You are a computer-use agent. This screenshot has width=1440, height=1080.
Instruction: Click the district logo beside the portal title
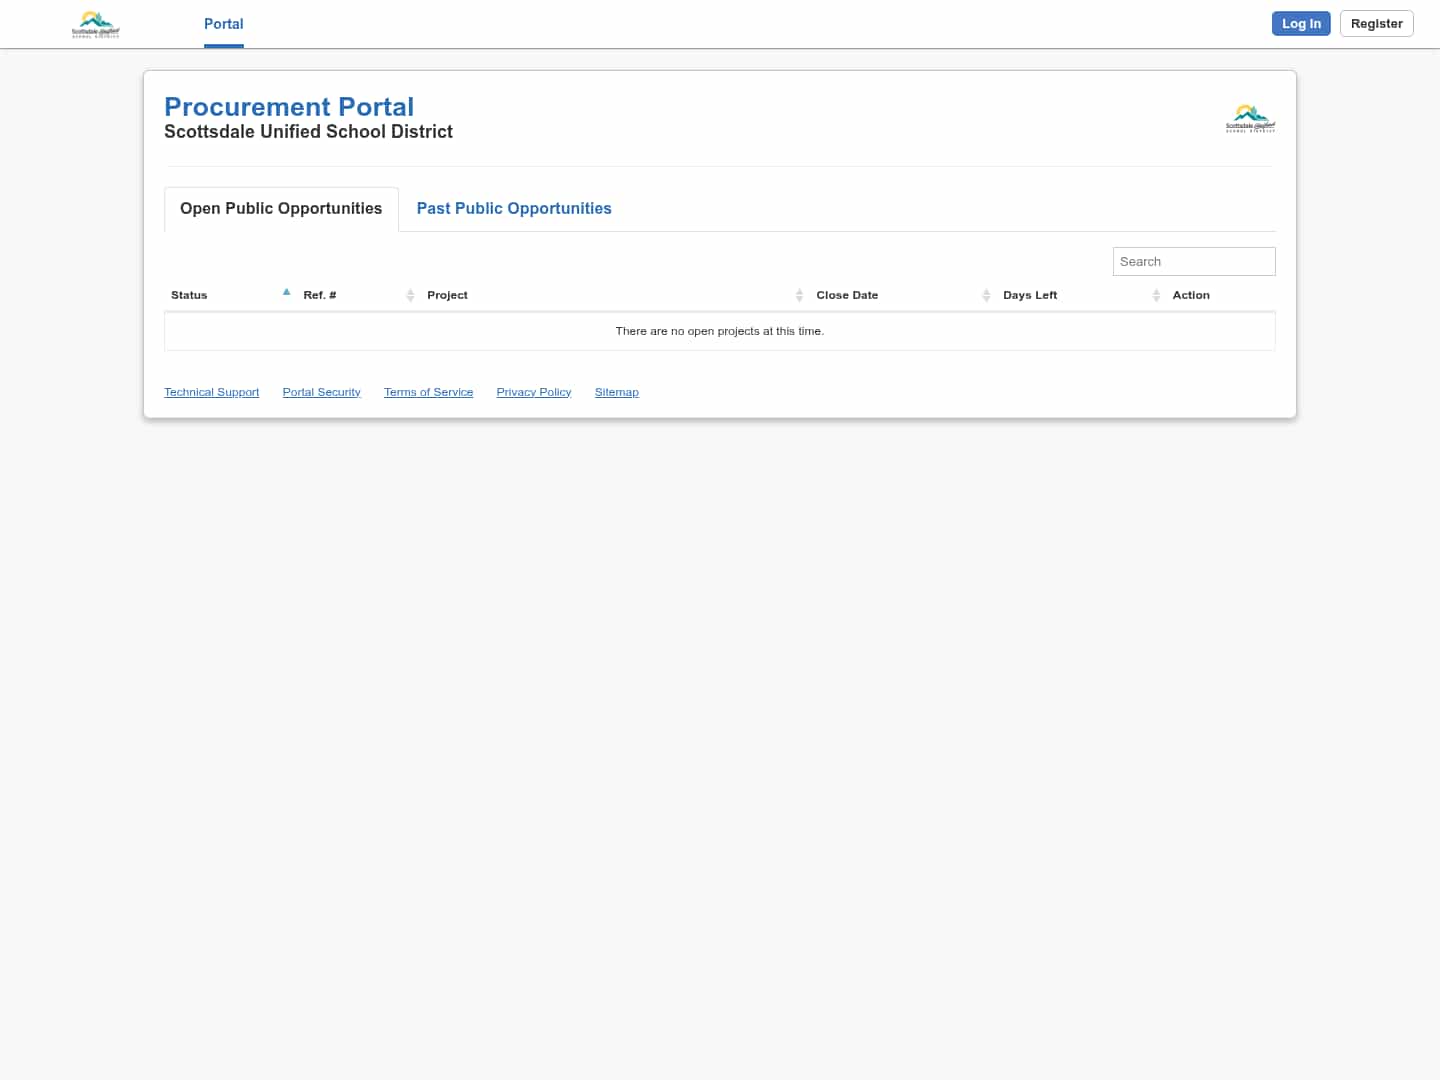pos(1250,117)
